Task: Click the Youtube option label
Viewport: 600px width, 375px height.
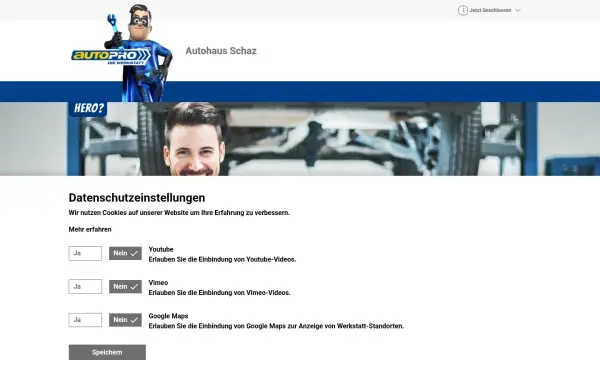Action: [x=161, y=249]
